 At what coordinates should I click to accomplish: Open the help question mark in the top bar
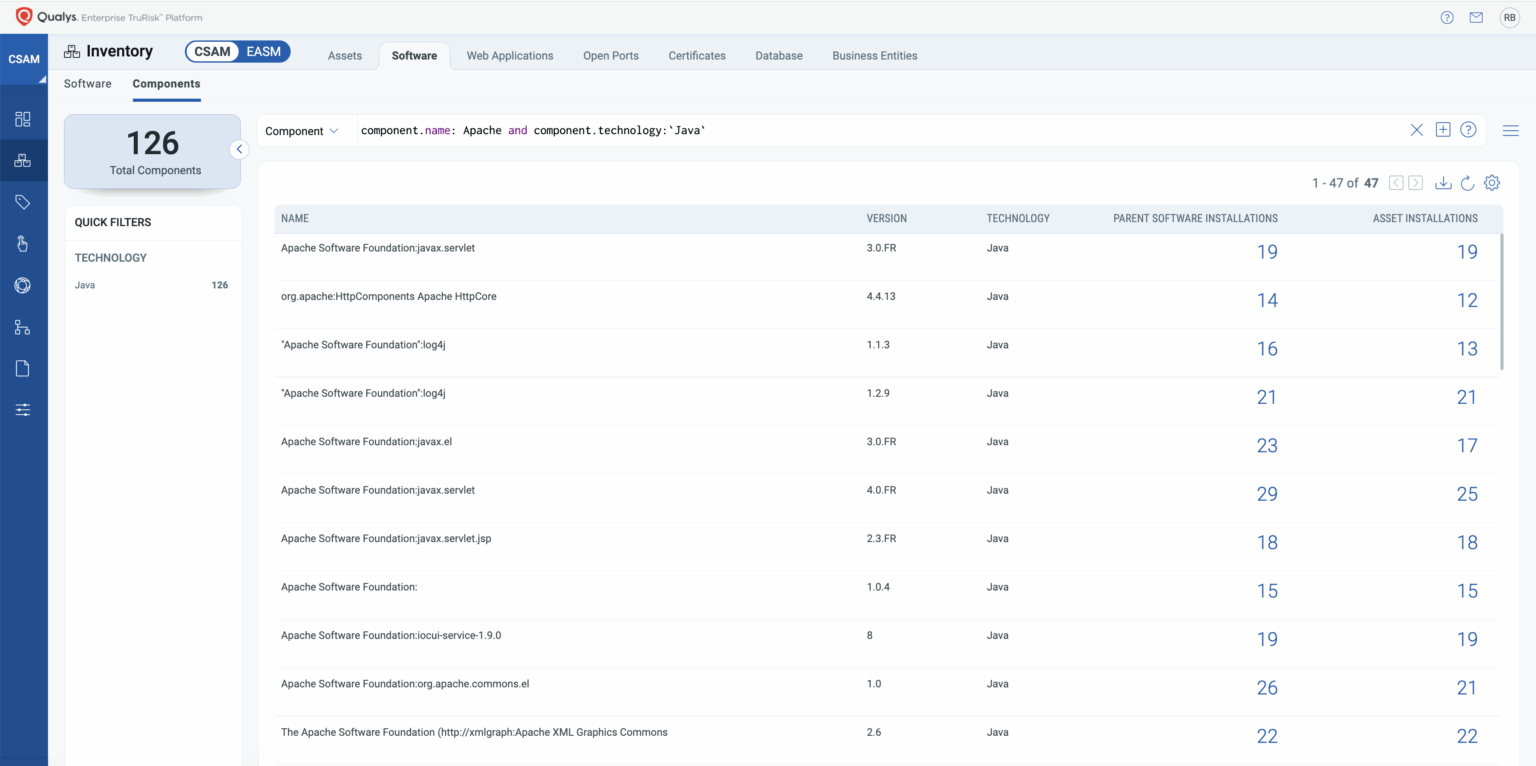(1446, 17)
